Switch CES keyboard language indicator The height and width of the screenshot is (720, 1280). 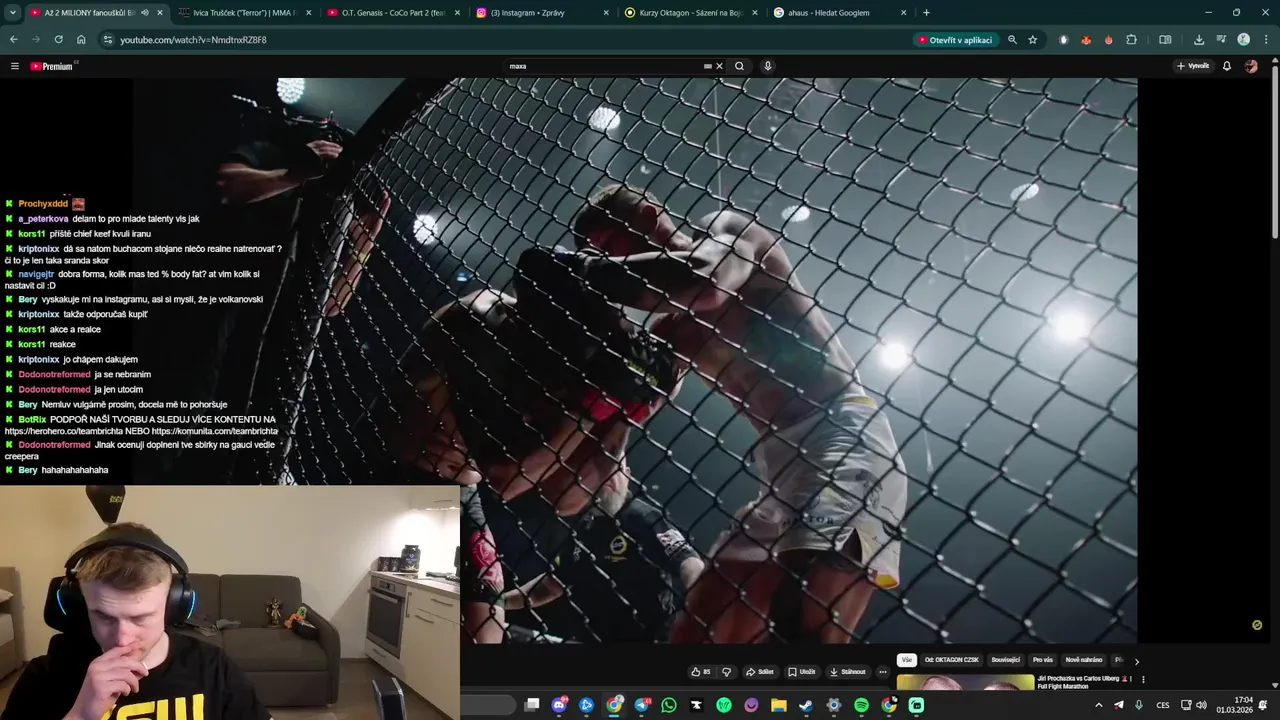point(1163,705)
